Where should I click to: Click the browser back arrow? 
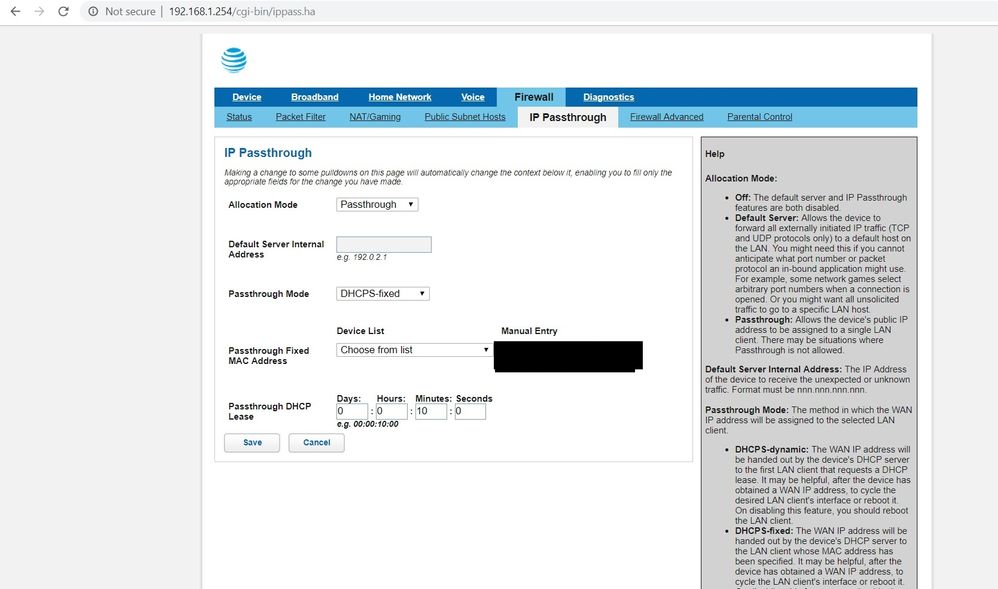pos(15,11)
